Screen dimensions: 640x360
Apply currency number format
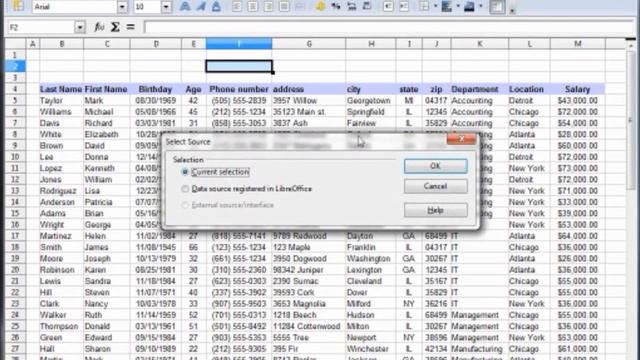pos(320,7)
